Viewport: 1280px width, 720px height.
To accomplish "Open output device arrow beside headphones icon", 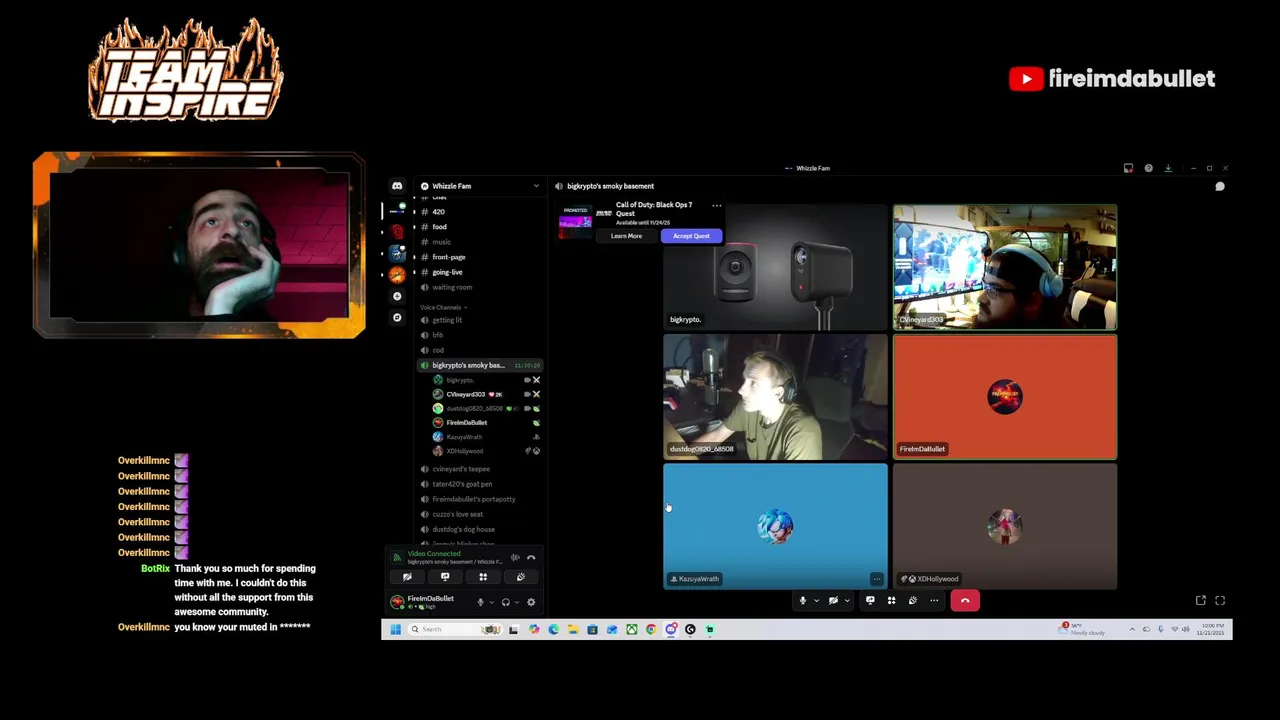I will 517,602.
